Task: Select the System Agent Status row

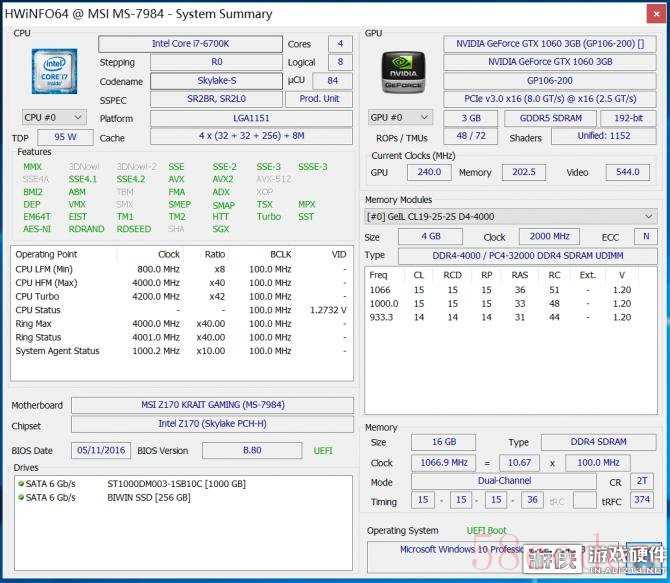Action: [x=182, y=351]
